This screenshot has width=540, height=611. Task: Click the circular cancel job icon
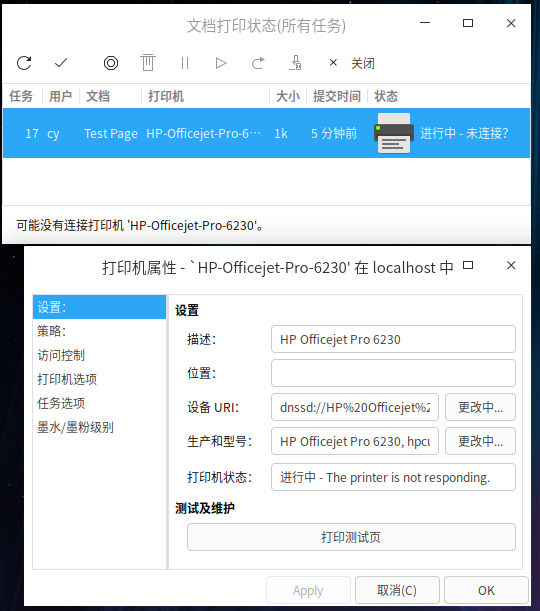[111, 63]
